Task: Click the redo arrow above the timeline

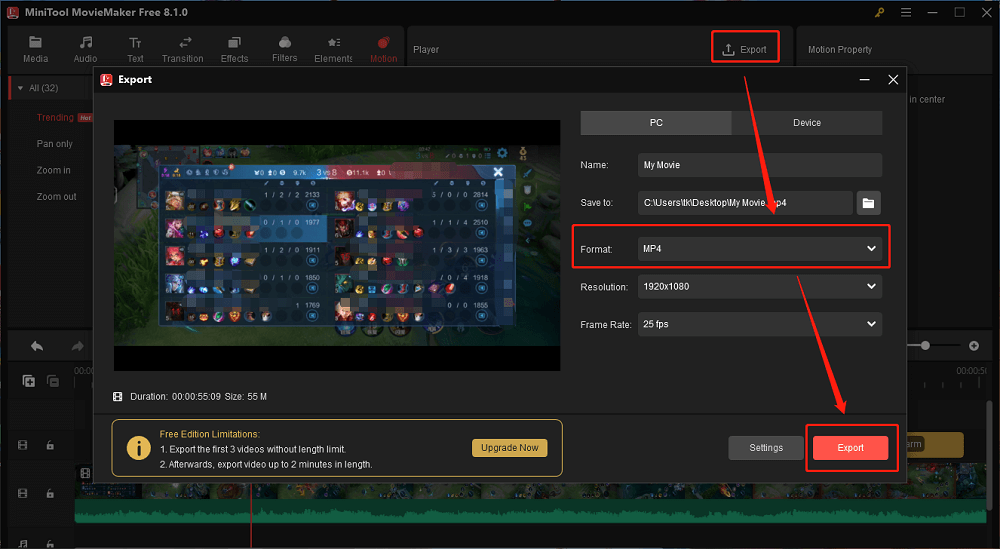Action: click(x=77, y=346)
